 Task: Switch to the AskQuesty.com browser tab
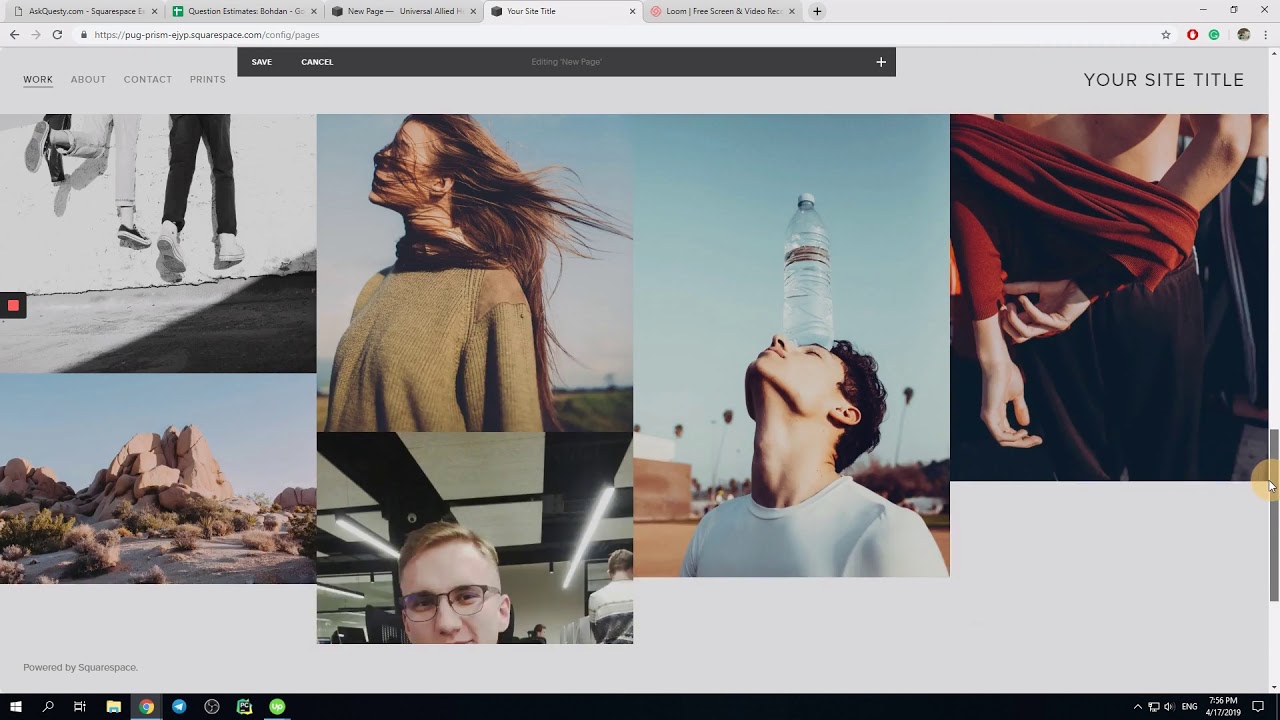pos(85,11)
